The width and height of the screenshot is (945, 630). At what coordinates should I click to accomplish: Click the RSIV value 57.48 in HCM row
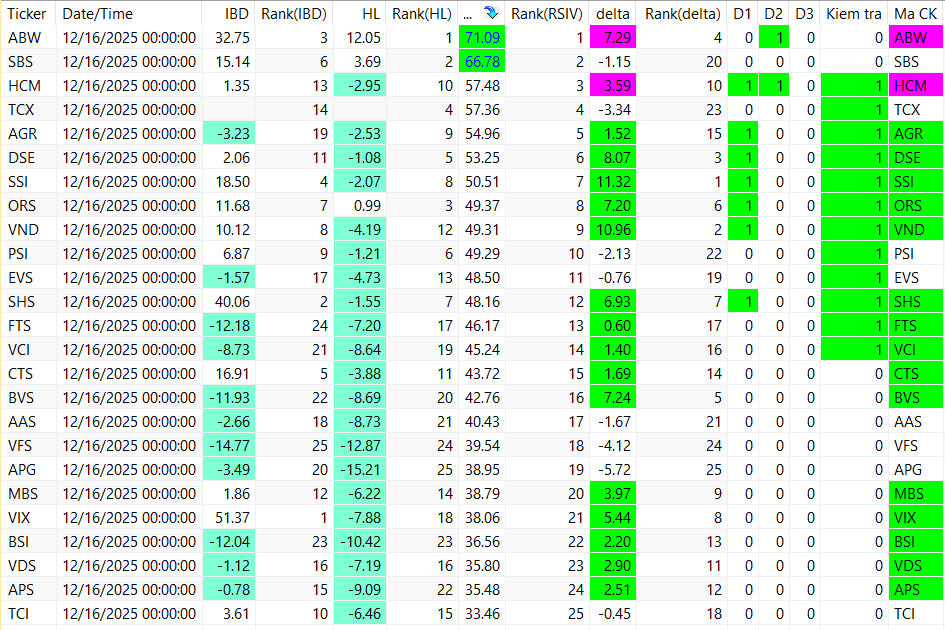482,86
